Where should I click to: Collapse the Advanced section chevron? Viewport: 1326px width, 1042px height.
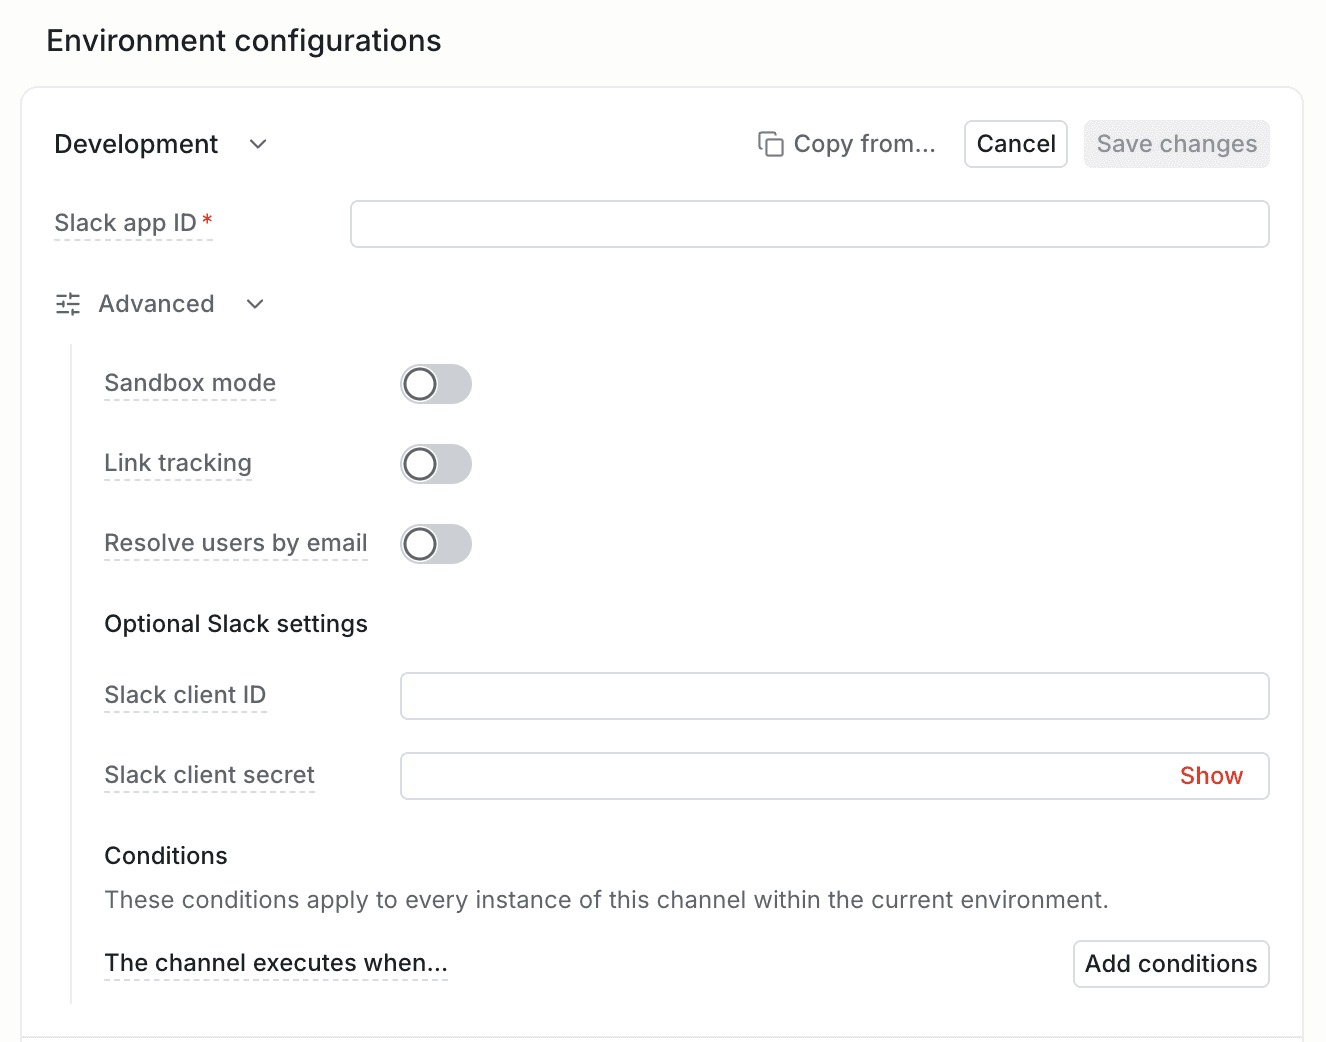pyautogui.click(x=255, y=304)
